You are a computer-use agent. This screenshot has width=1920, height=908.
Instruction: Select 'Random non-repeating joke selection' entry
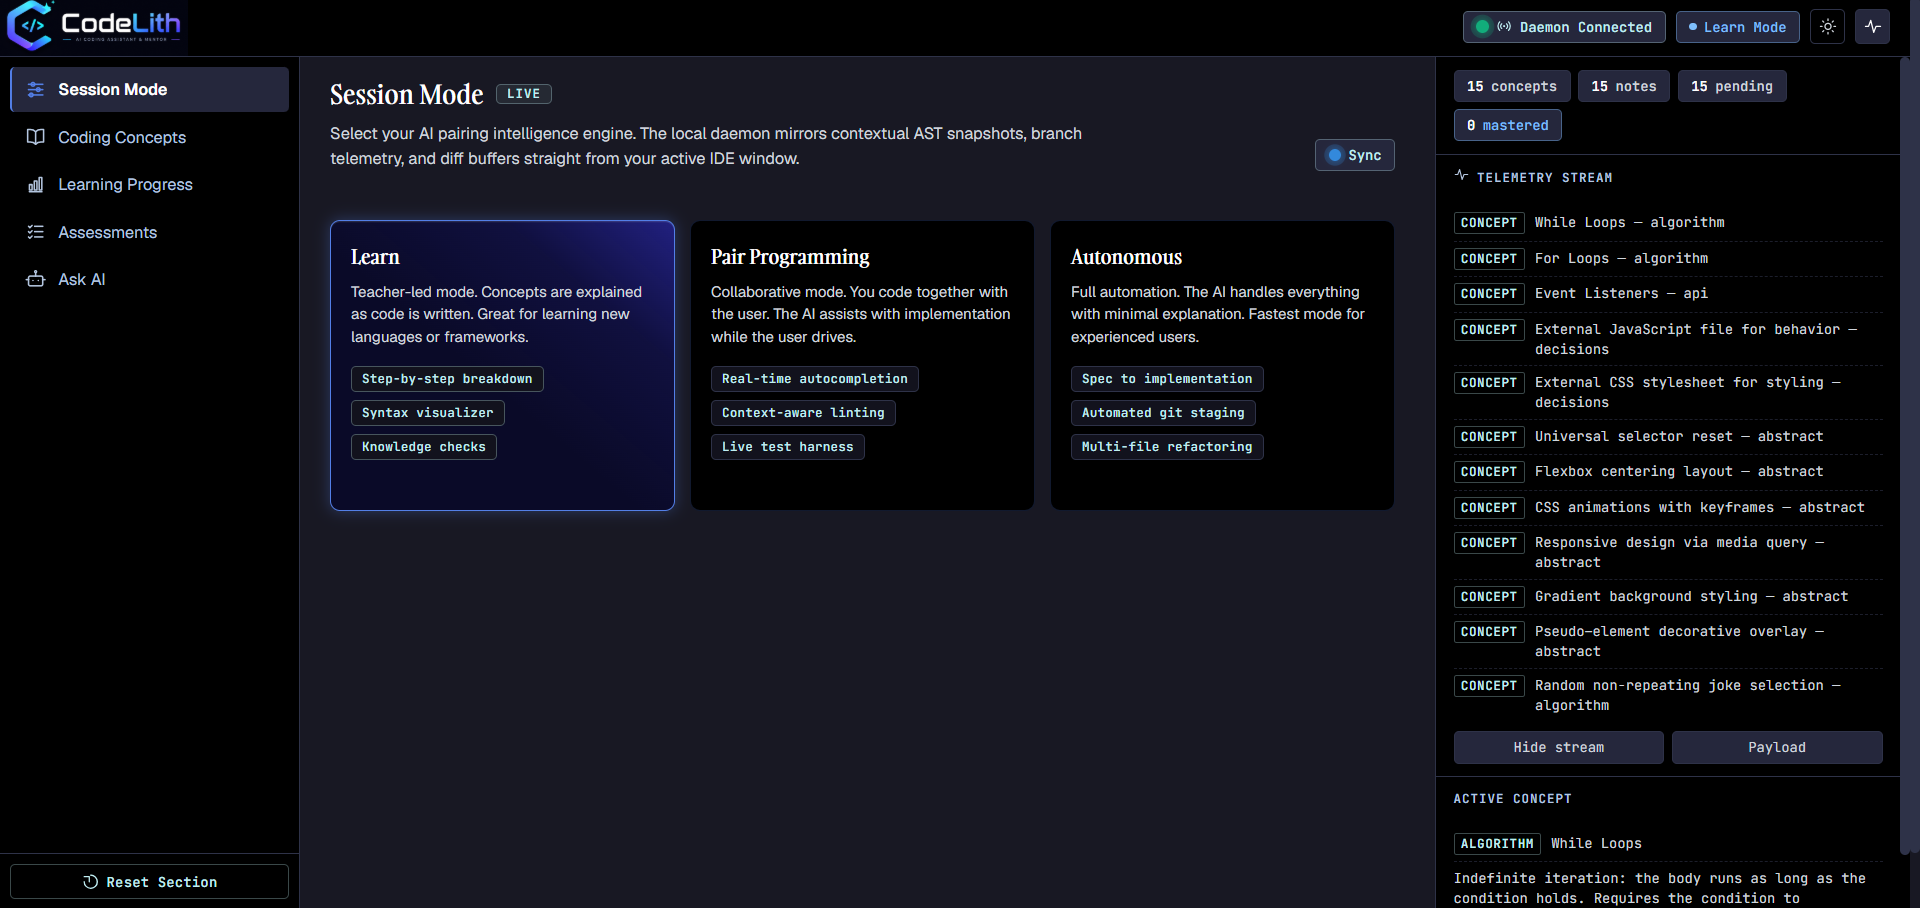[x=1668, y=695]
